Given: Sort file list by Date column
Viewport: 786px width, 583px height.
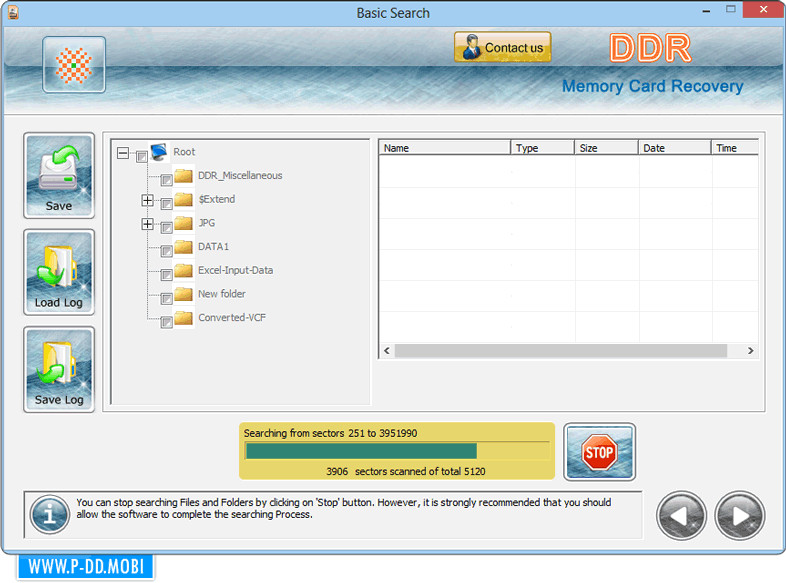Looking at the screenshot, I should pyautogui.click(x=675, y=148).
